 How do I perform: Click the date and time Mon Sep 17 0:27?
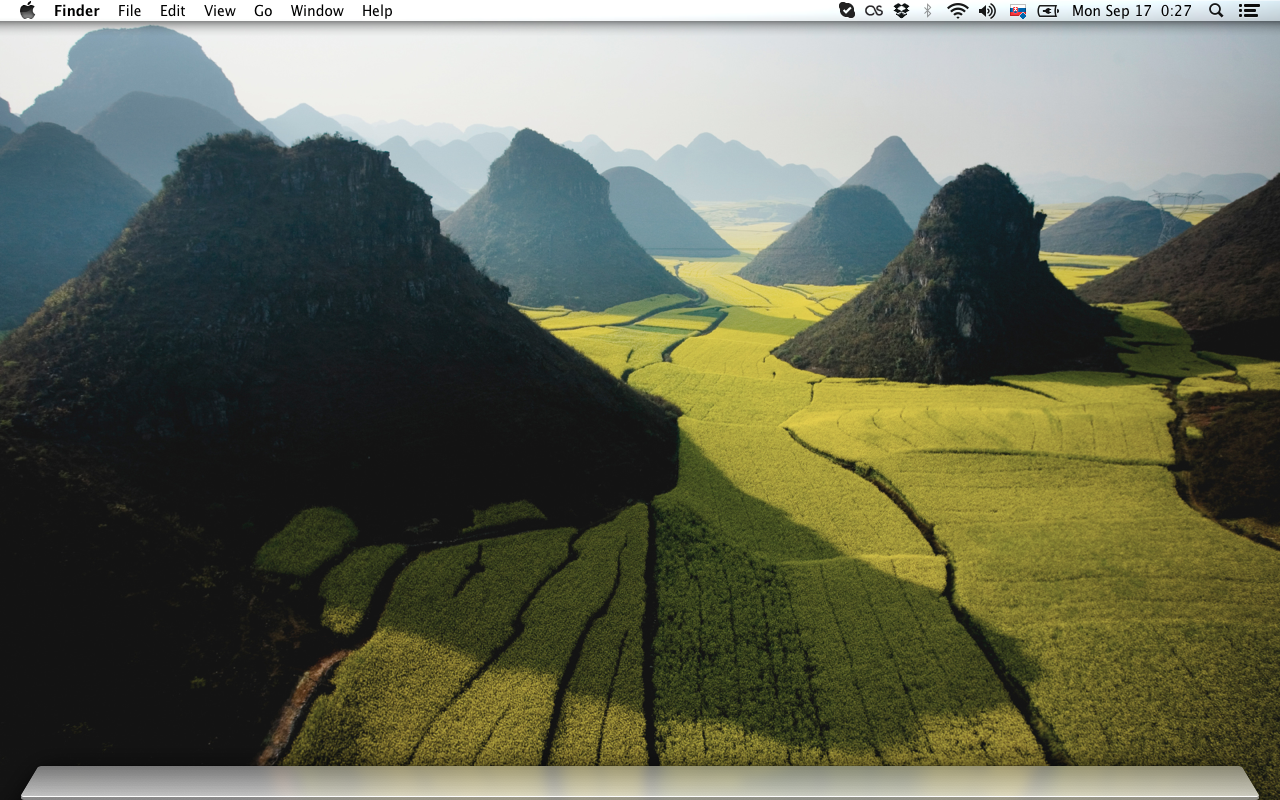click(1132, 11)
